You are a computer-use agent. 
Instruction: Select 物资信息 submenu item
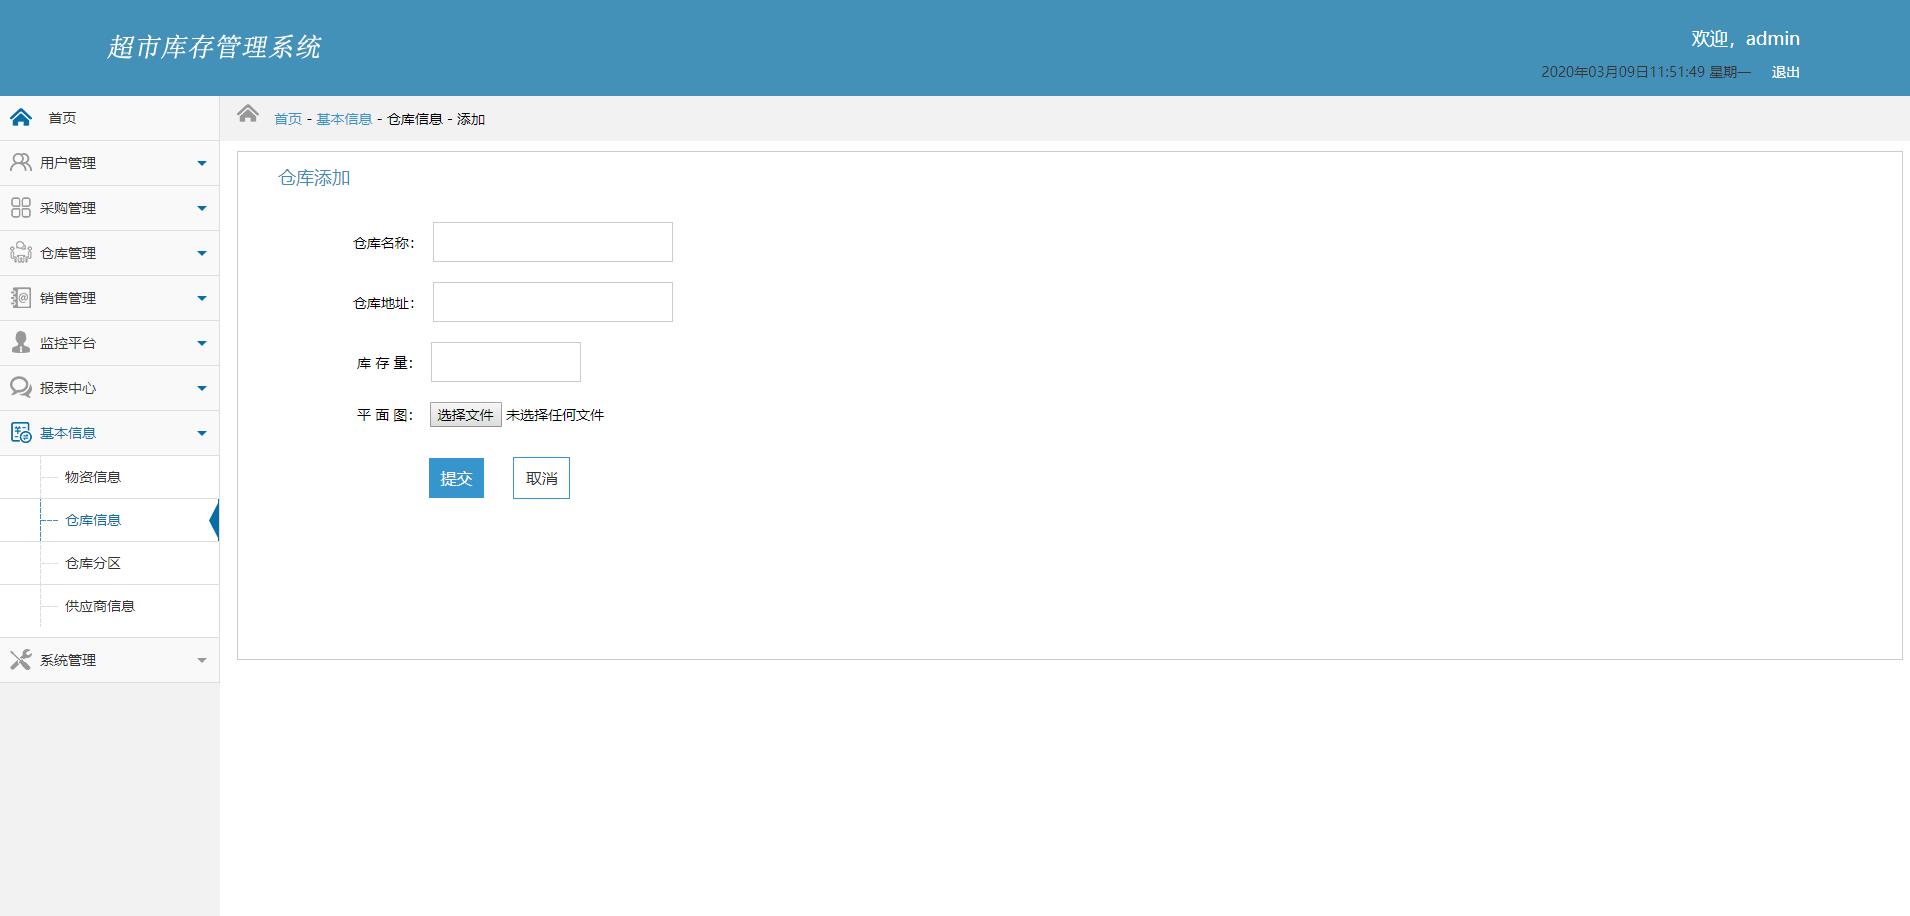tap(93, 477)
